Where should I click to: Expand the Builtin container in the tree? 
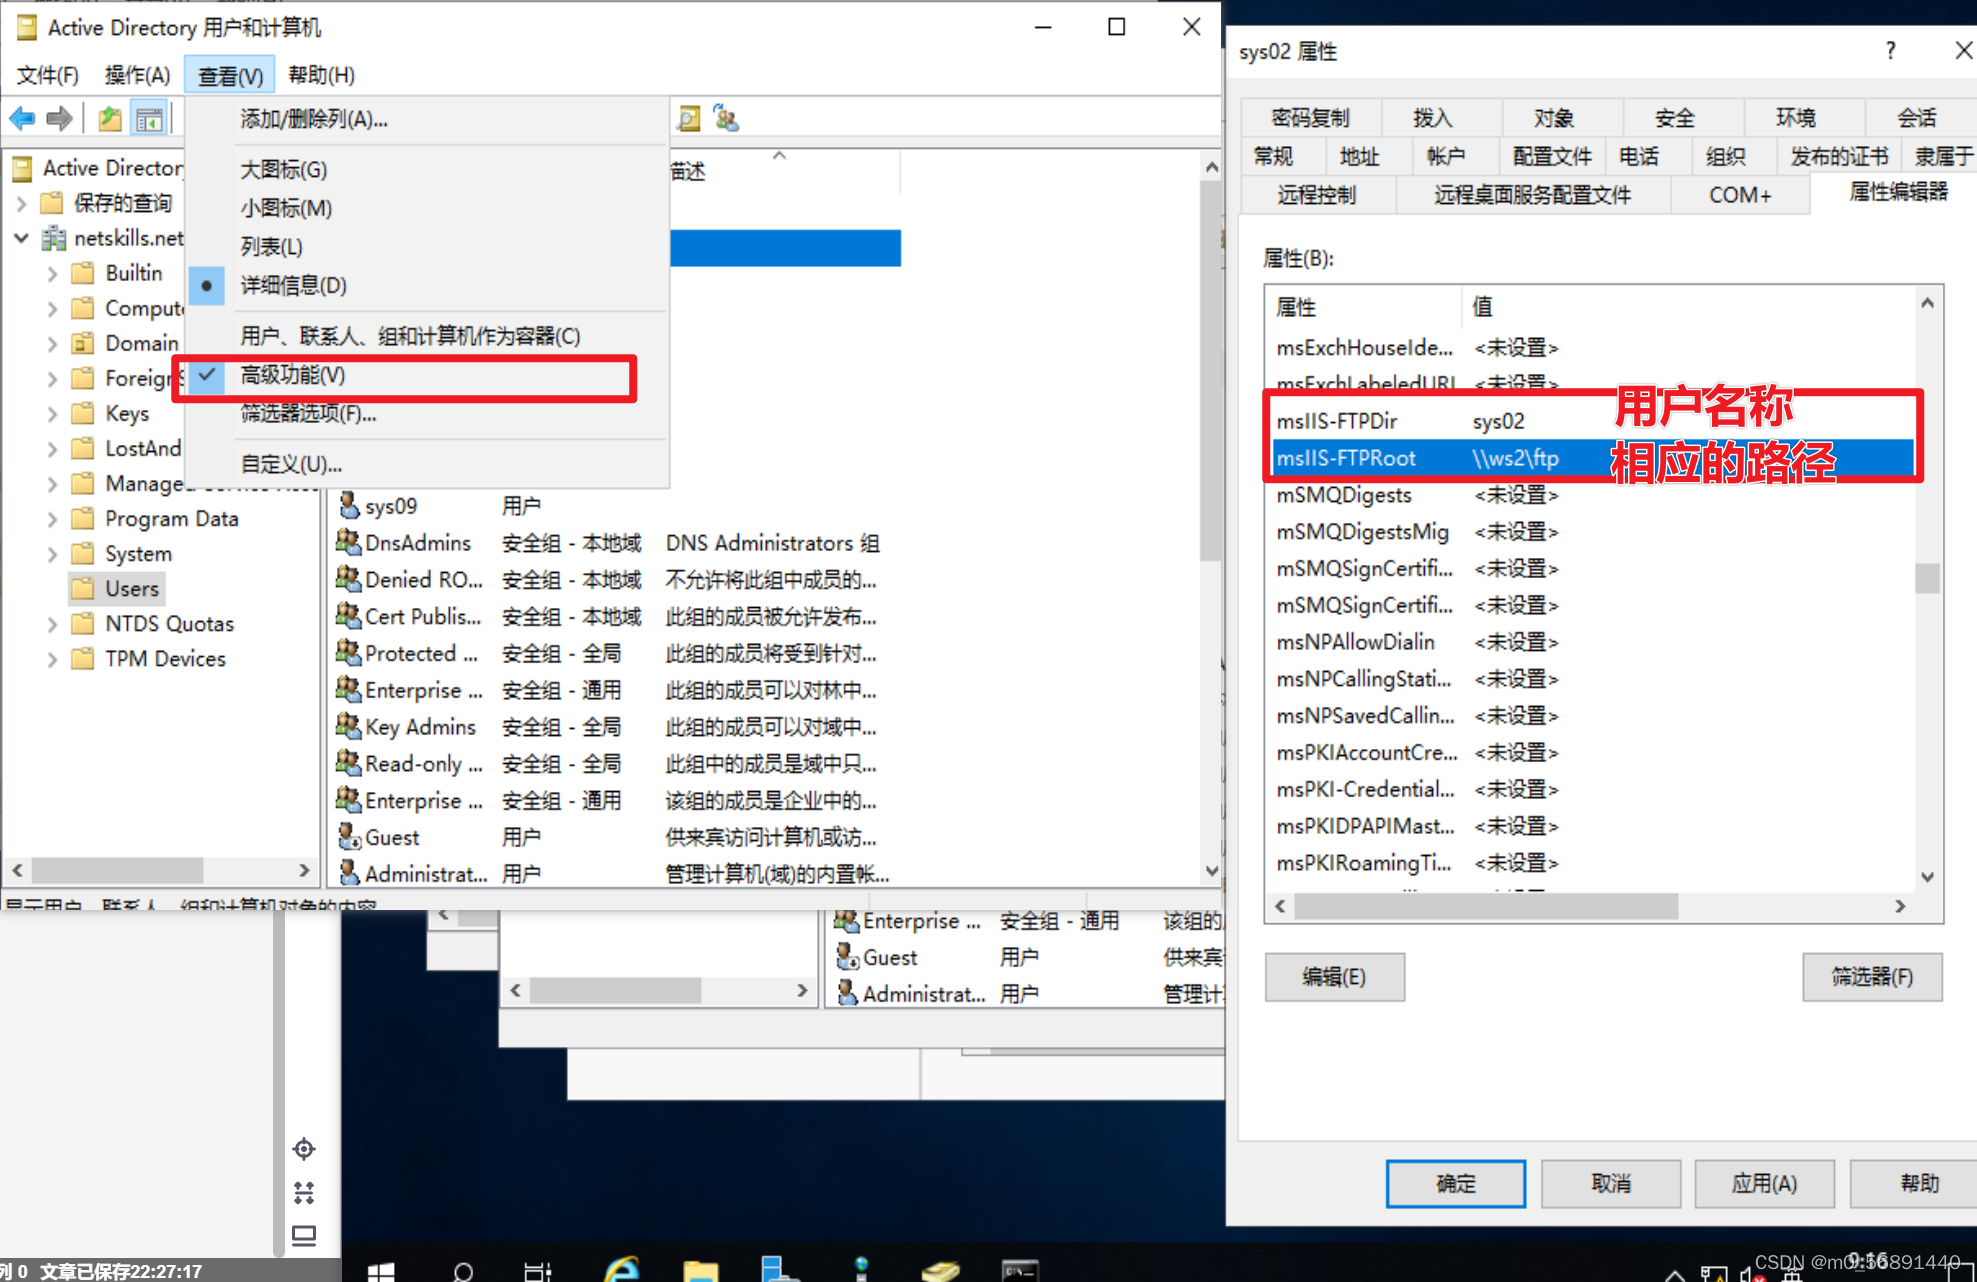coord(52,272)
